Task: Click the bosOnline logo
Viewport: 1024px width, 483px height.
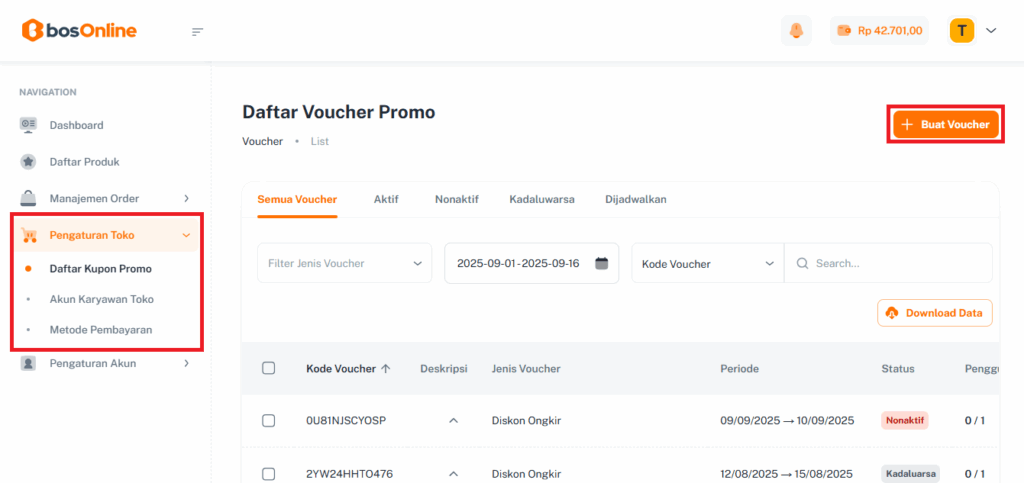Action: 79,30
